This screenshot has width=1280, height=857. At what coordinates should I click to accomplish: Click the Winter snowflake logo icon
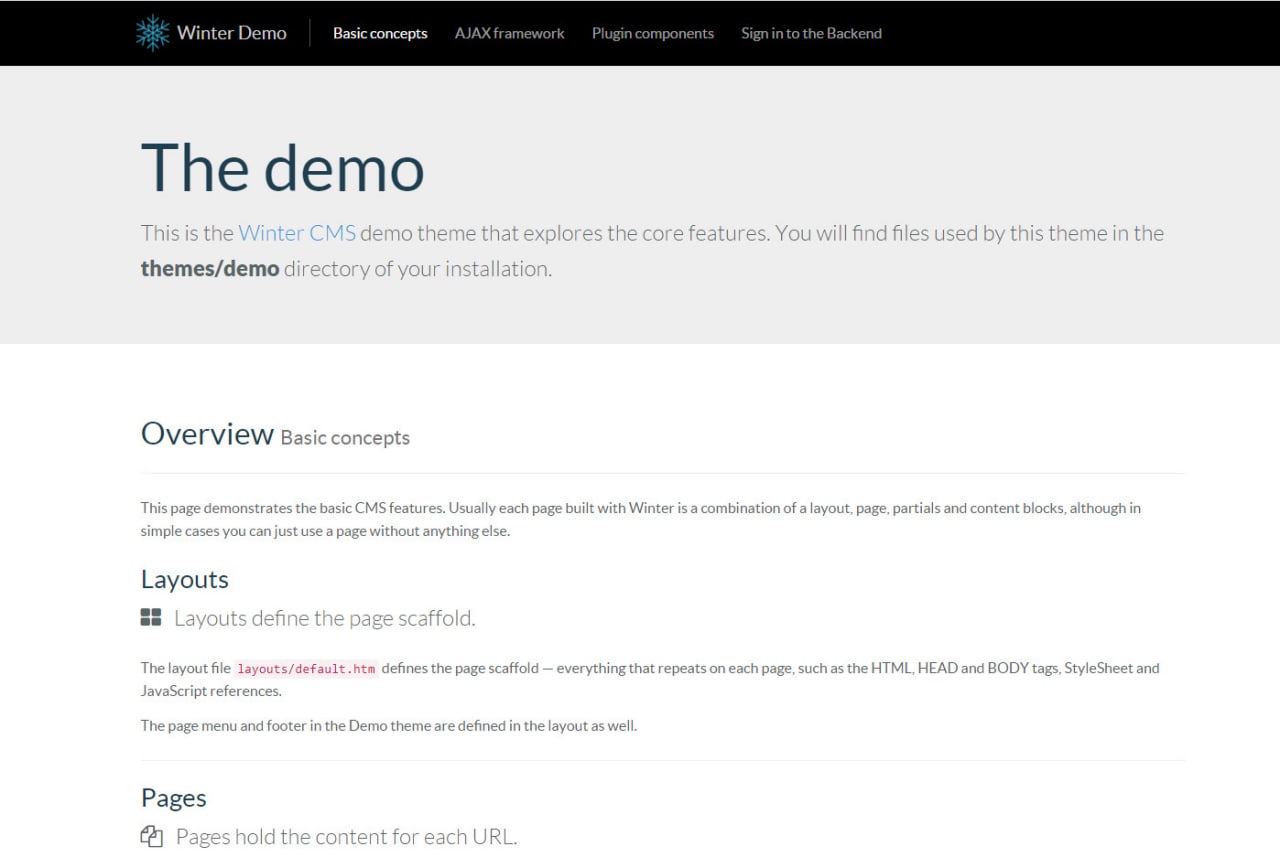point(153,33)
